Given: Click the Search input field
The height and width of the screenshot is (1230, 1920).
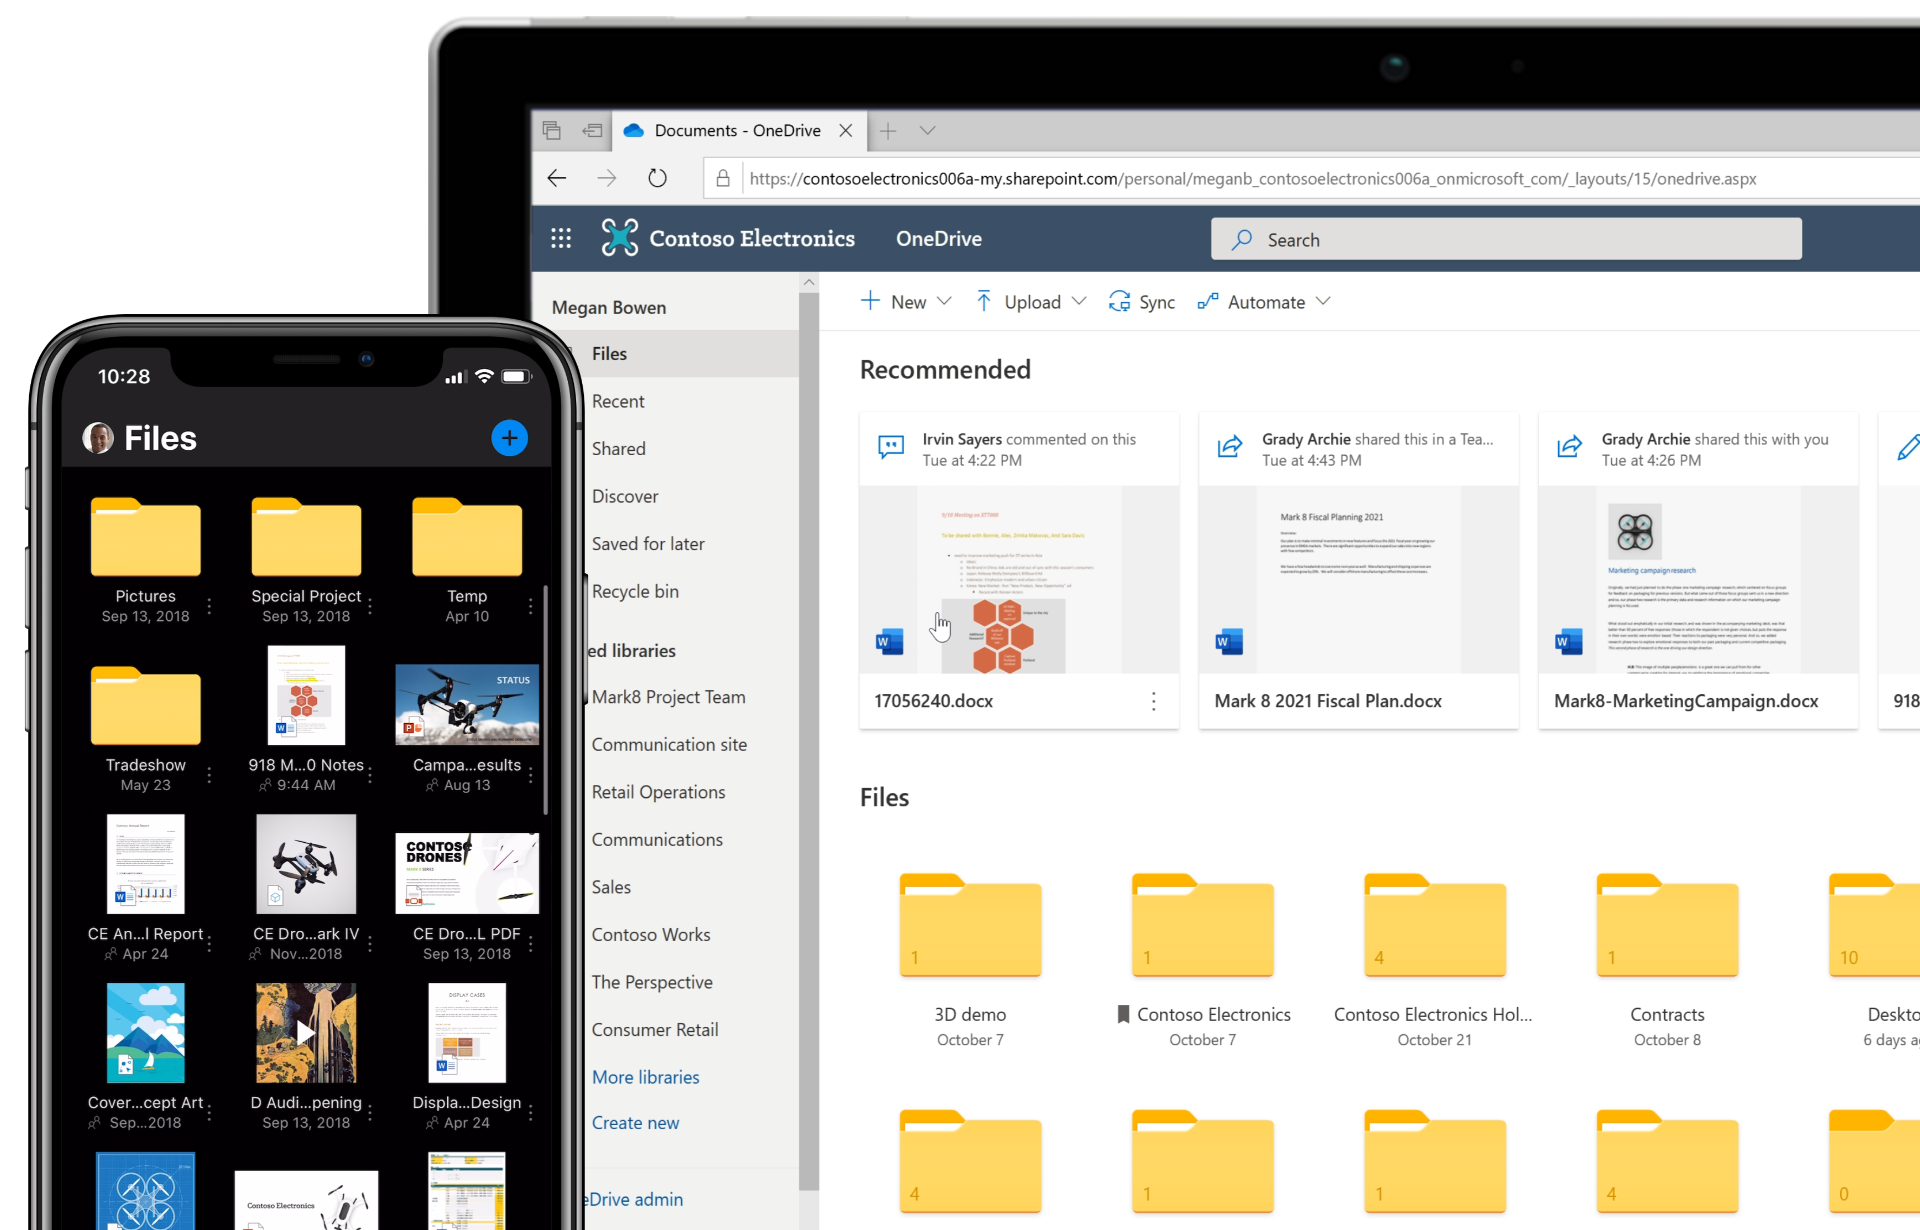Looking at the screenshot, I should point(1505,240).
